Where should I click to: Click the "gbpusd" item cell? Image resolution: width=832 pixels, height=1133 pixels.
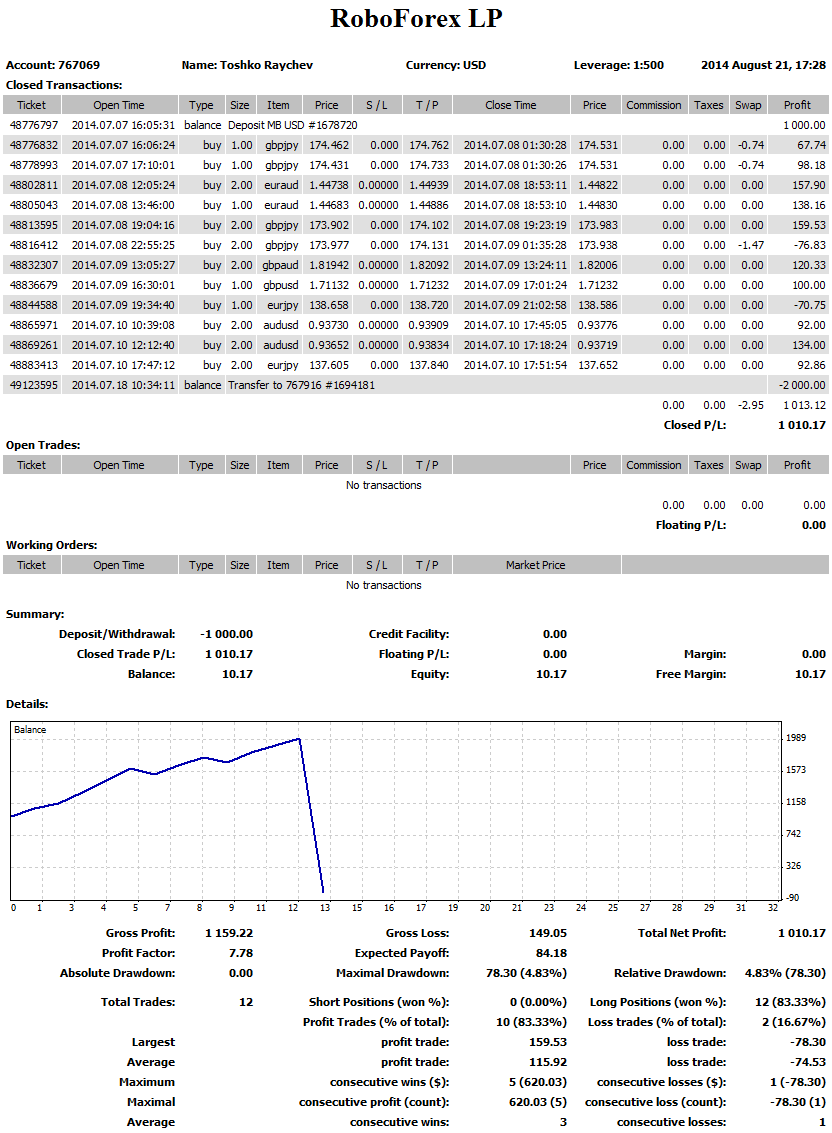click(x=280, y=285)
